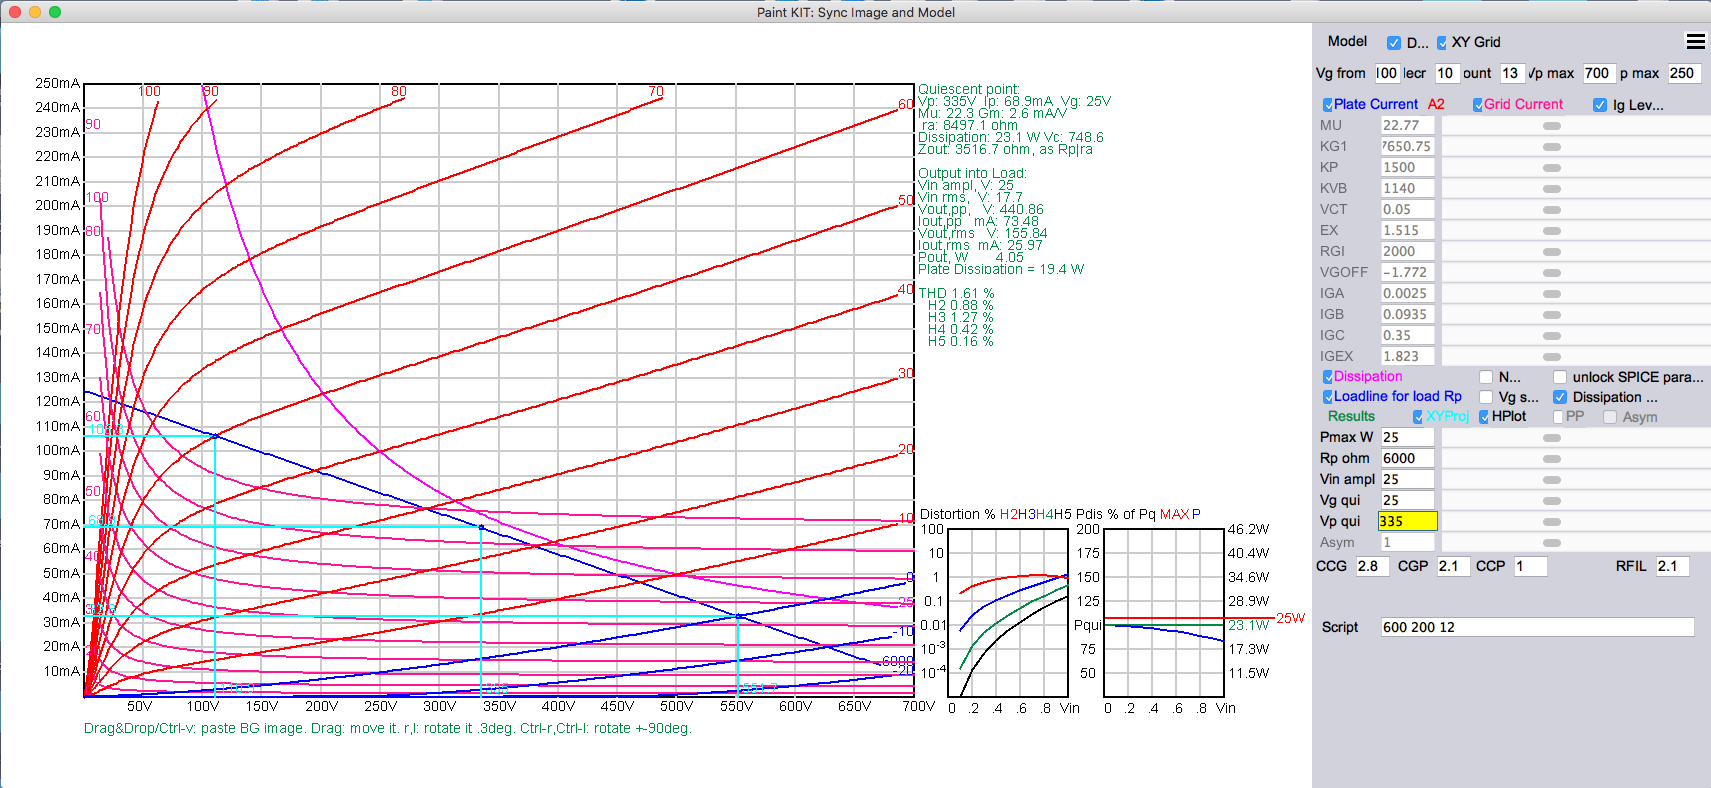Click the KG1 slider handle
Viewport: 1711px width, 788px height.
[1552, 147]
